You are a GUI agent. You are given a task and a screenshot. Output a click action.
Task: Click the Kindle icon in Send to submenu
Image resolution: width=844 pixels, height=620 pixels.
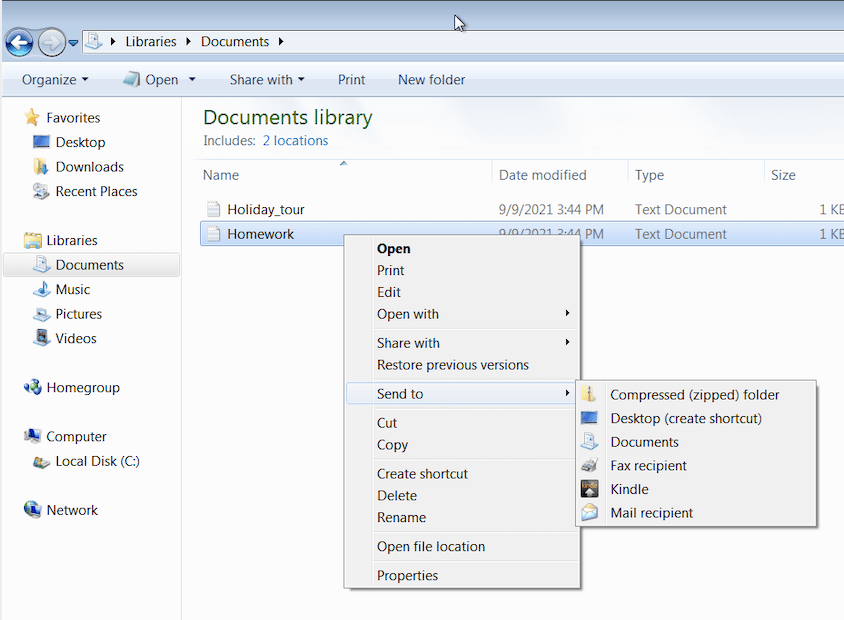pos(590,489)
